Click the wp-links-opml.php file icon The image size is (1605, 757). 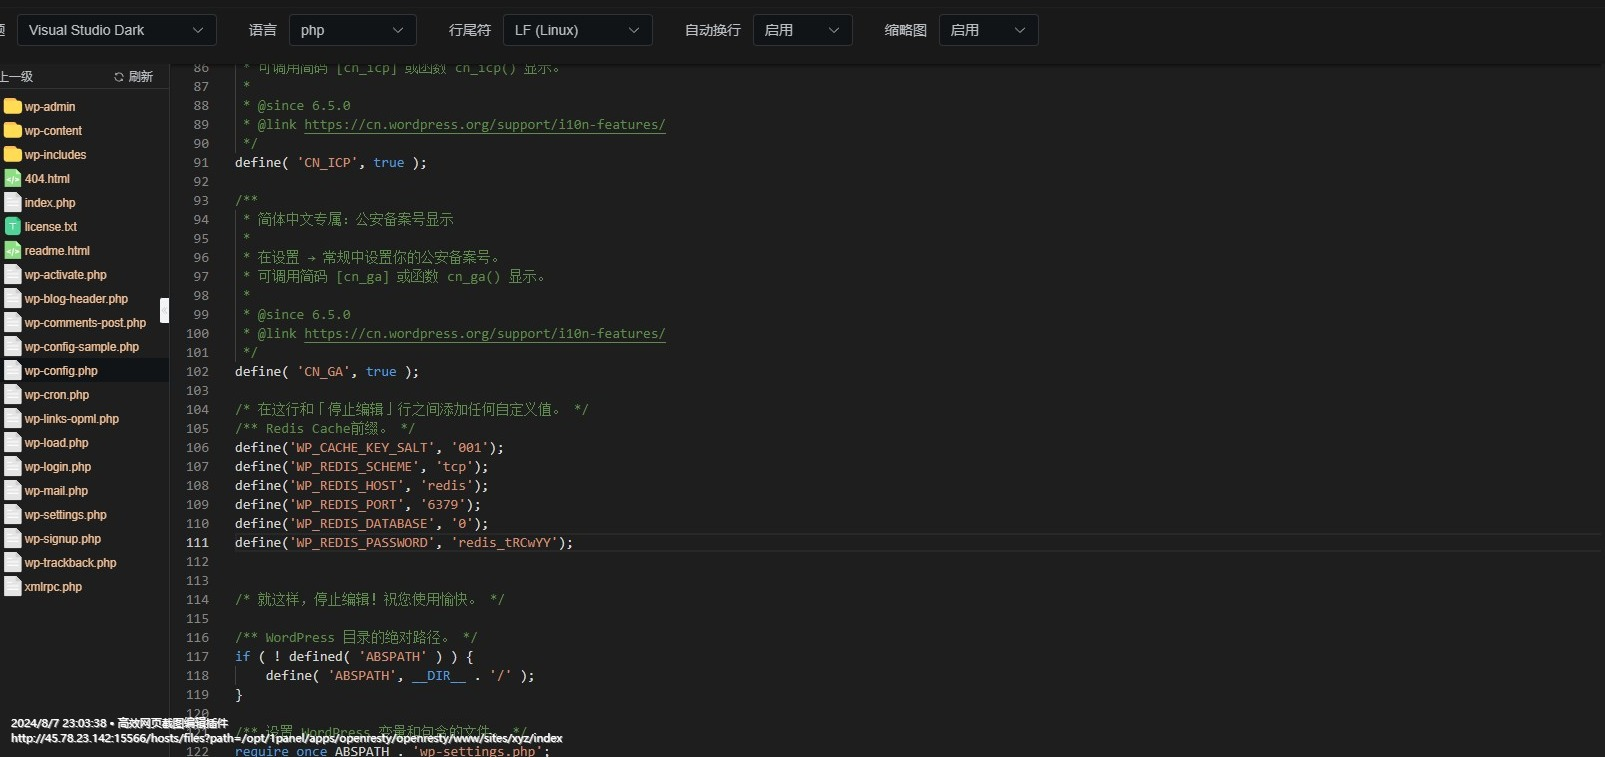[13, 418]
